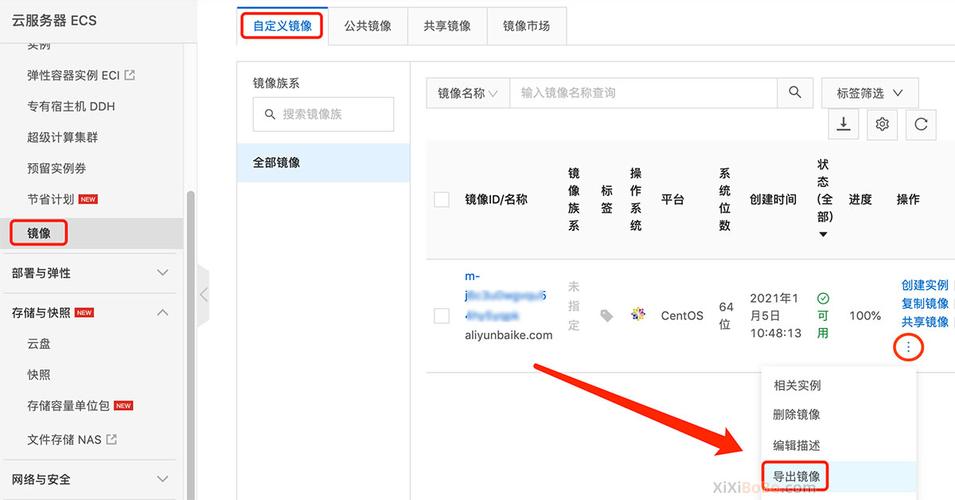Viewport: 955px width, 500px height.
Task: Switch to the 公共镜像 tab
Action: point(368,26)
